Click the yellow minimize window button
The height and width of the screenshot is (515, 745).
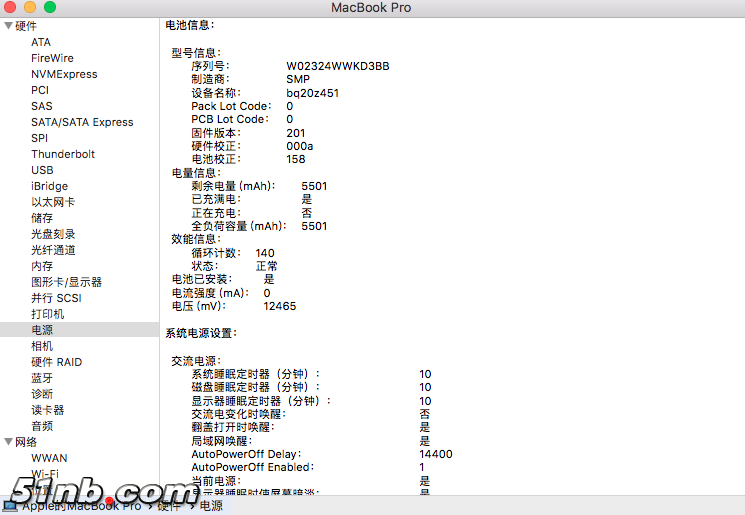coord(30,7)
